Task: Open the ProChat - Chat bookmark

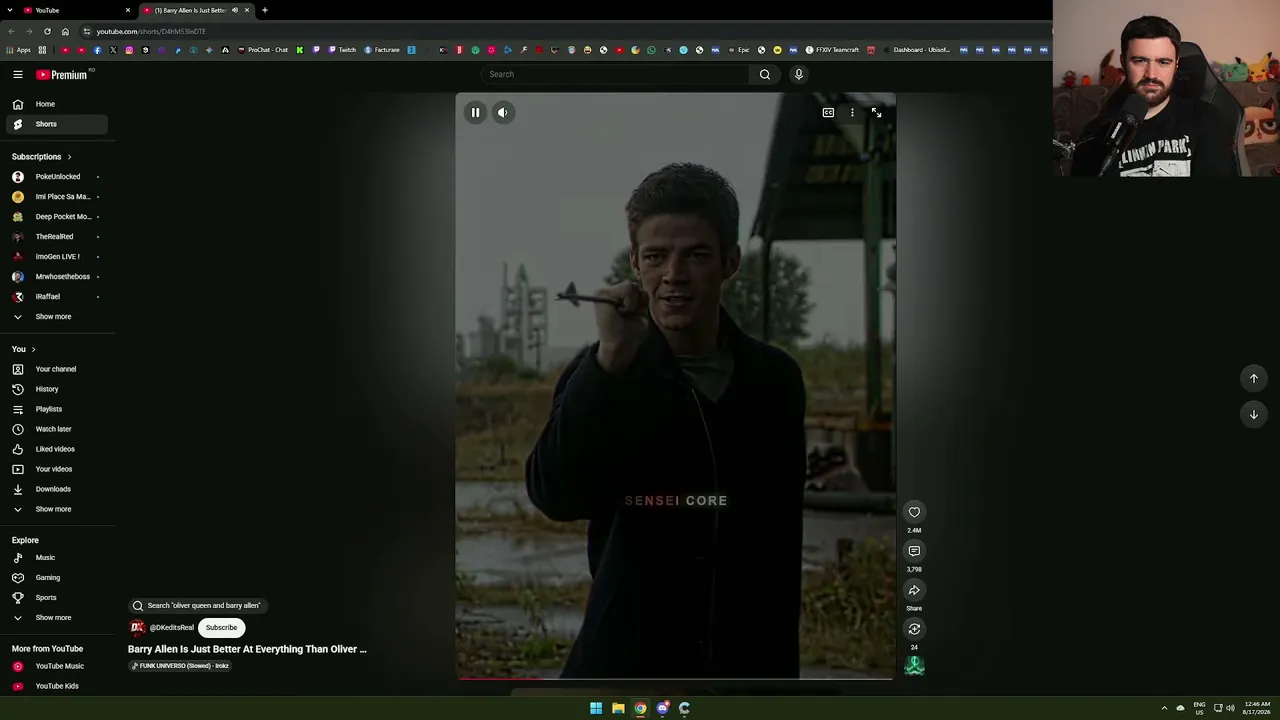Action: point(263,50)
